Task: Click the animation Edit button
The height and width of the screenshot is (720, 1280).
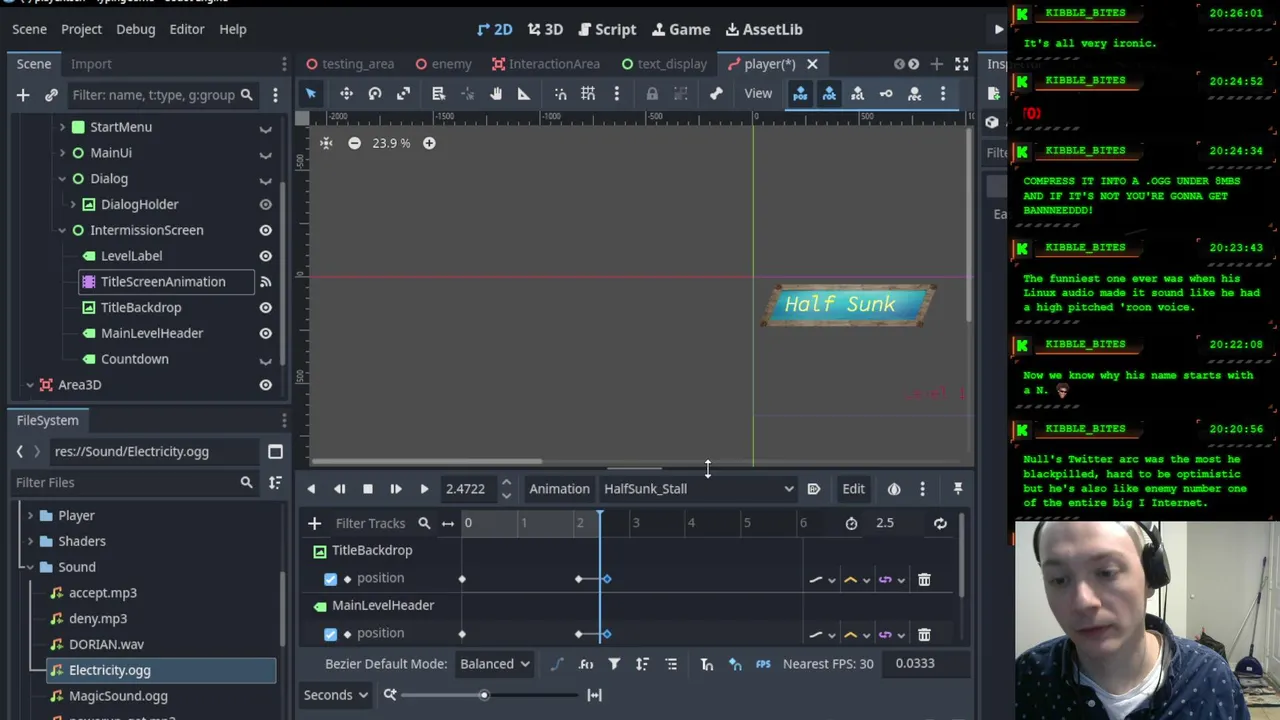Action: 853,489
